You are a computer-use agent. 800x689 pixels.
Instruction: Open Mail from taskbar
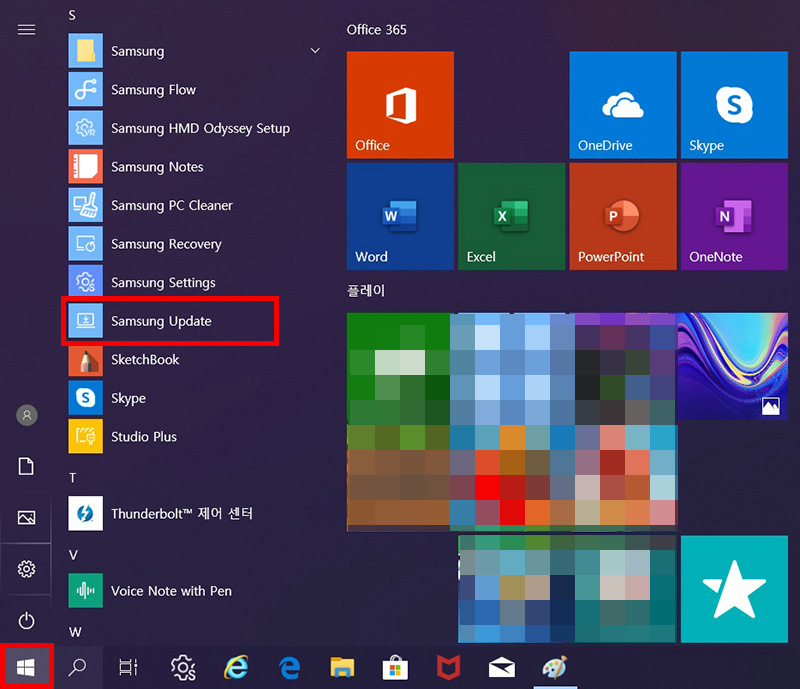[x=502, y=667]
